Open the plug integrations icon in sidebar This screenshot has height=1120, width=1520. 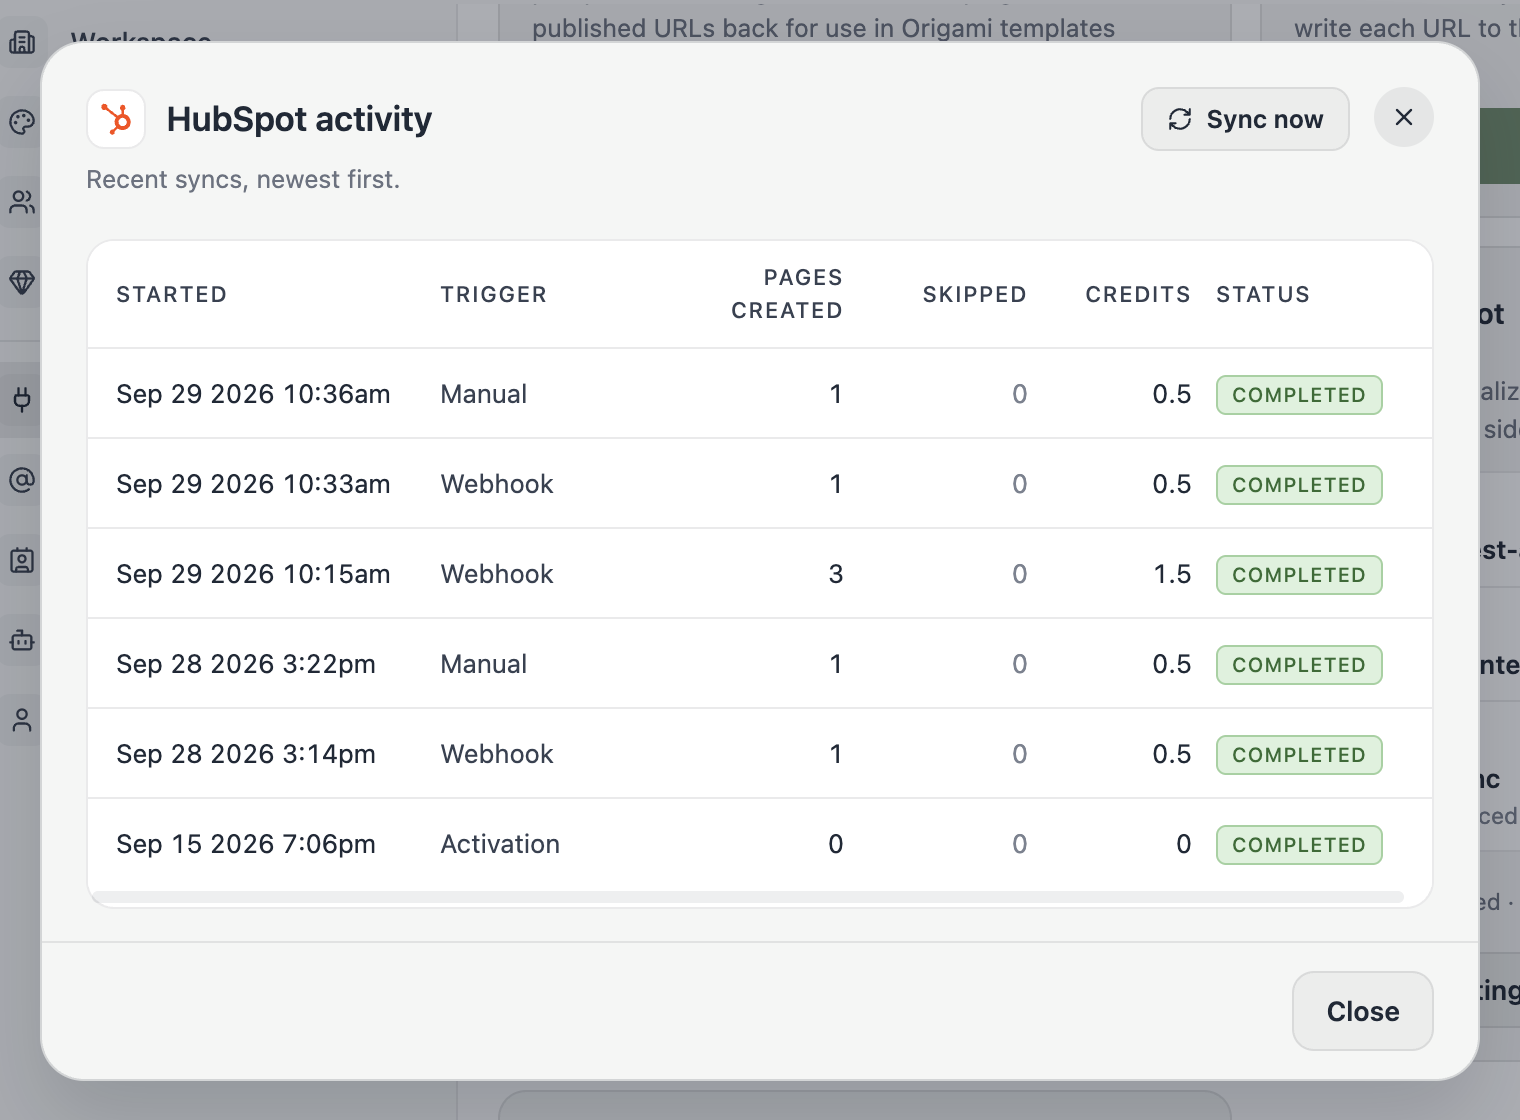(x=22, y=400)
